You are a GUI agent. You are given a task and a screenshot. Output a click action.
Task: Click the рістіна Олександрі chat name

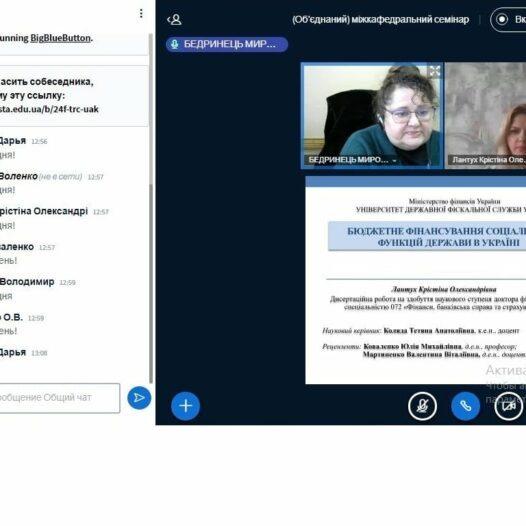(x=44, y=211)
